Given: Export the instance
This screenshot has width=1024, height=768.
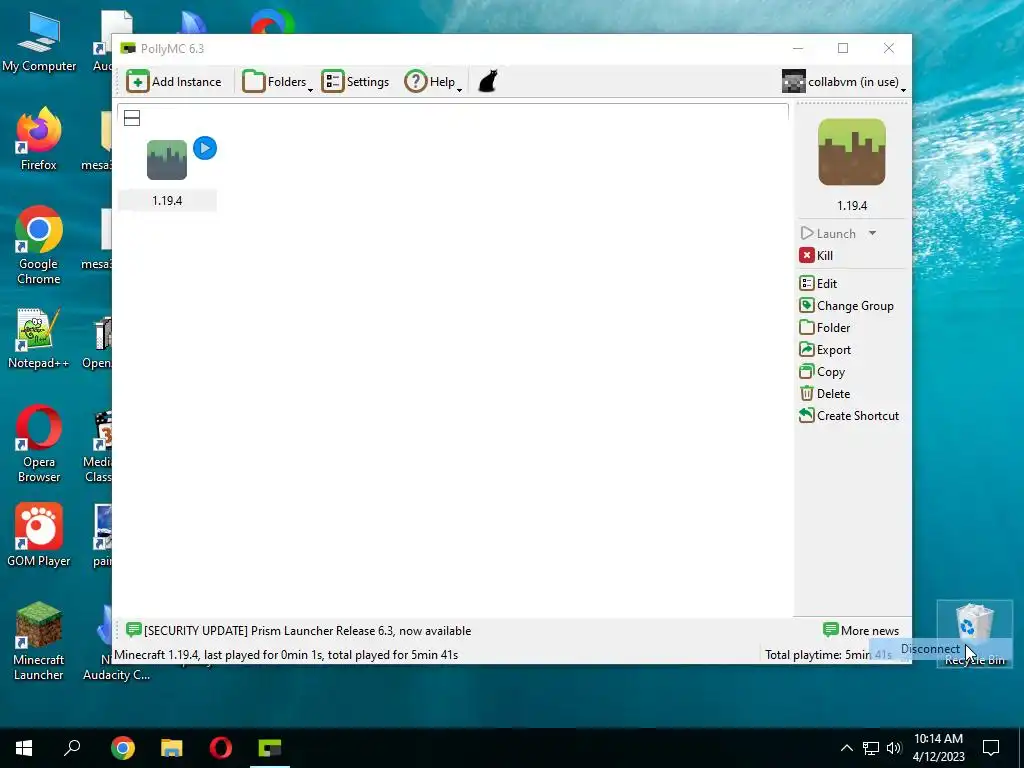Looking at the screenshot, I should [825, 350].
